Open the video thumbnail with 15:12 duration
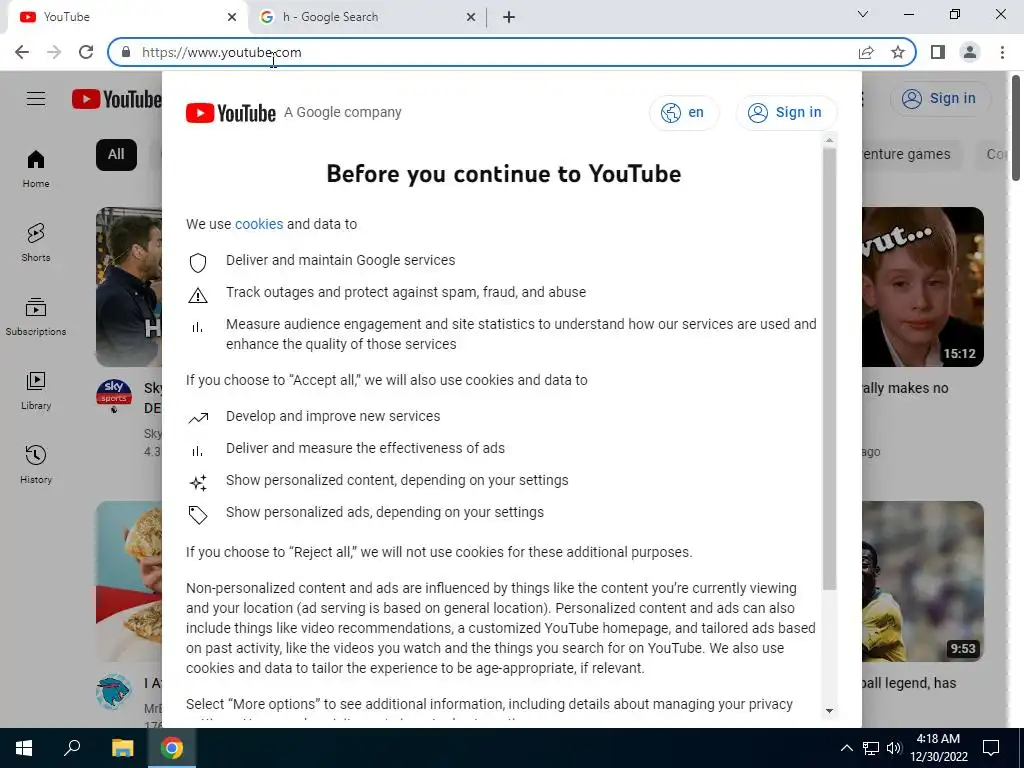 click(x=923, y=287)
